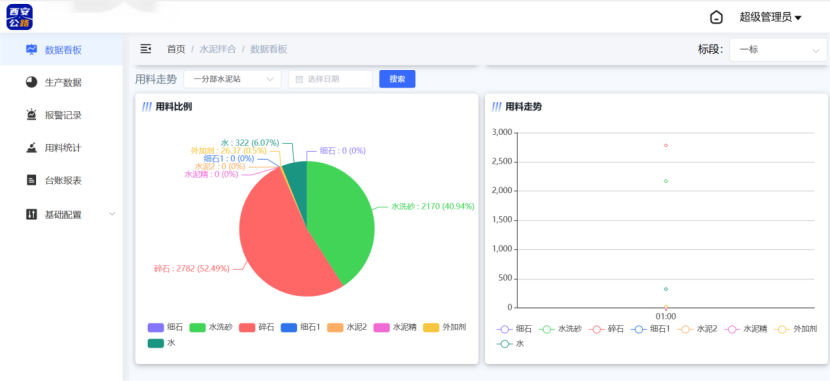Open the home icon in header
830x381 pixels.
point(716,17)
